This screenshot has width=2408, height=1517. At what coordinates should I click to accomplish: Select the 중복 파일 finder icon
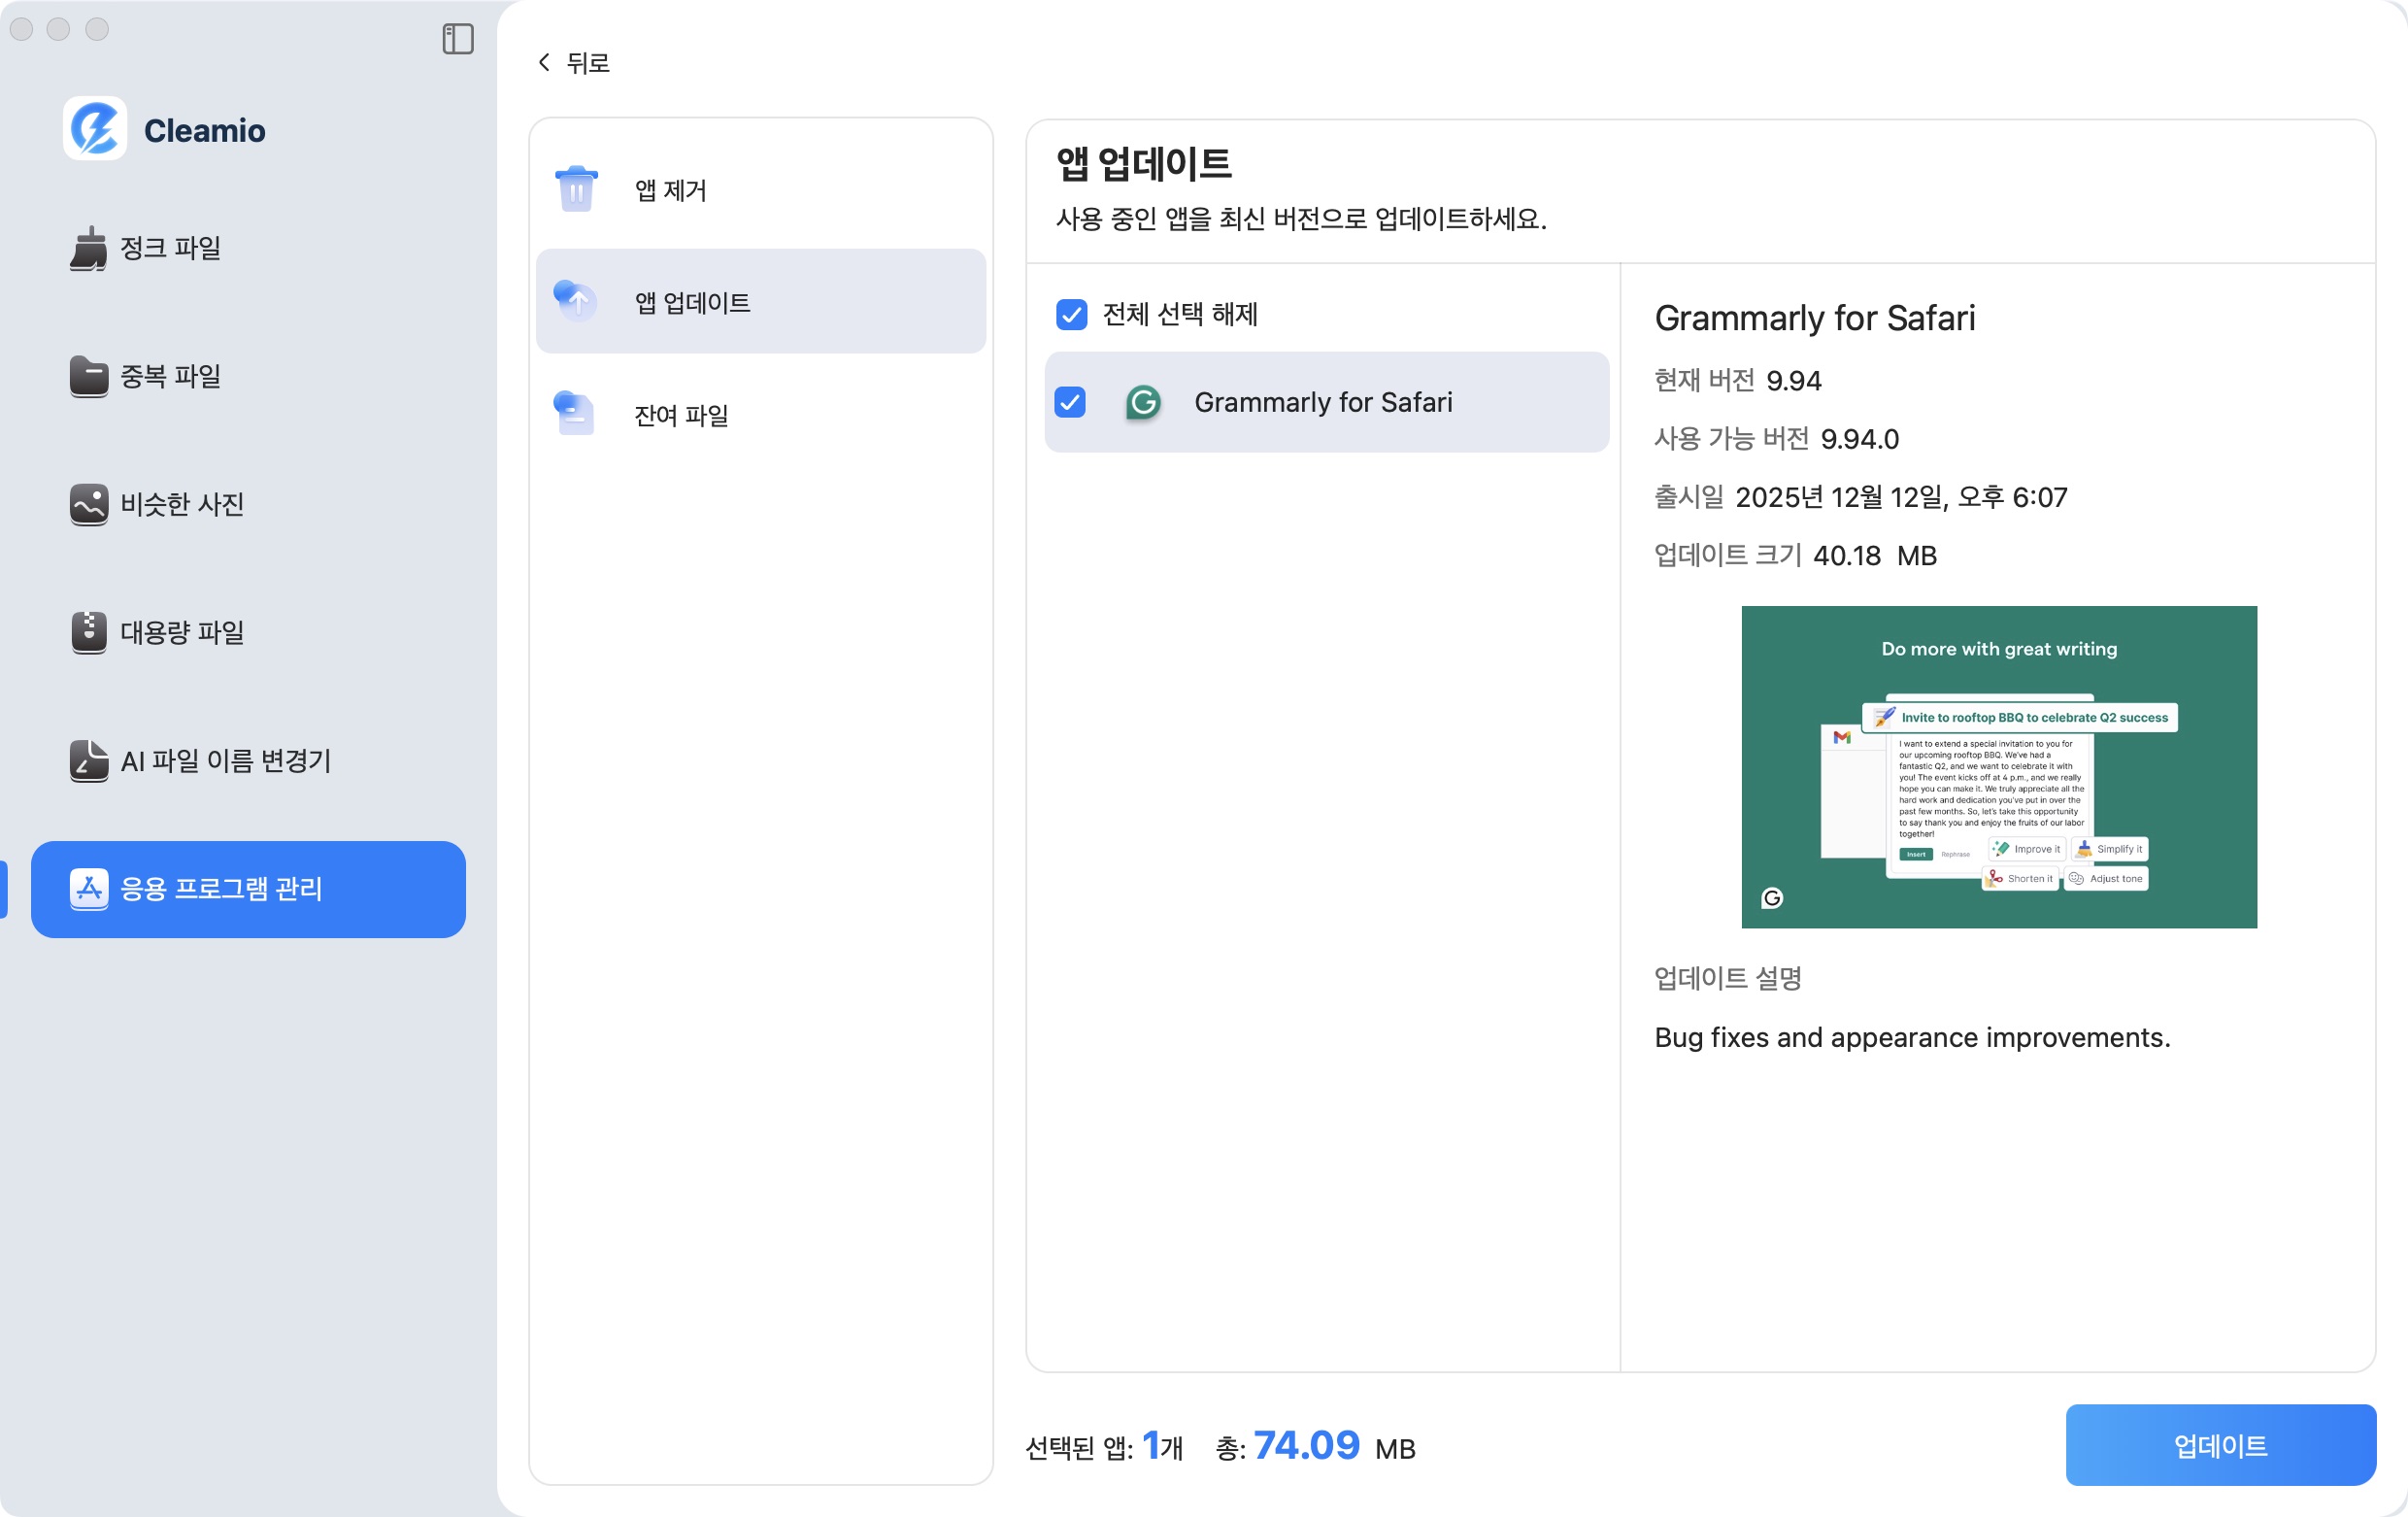89,376
